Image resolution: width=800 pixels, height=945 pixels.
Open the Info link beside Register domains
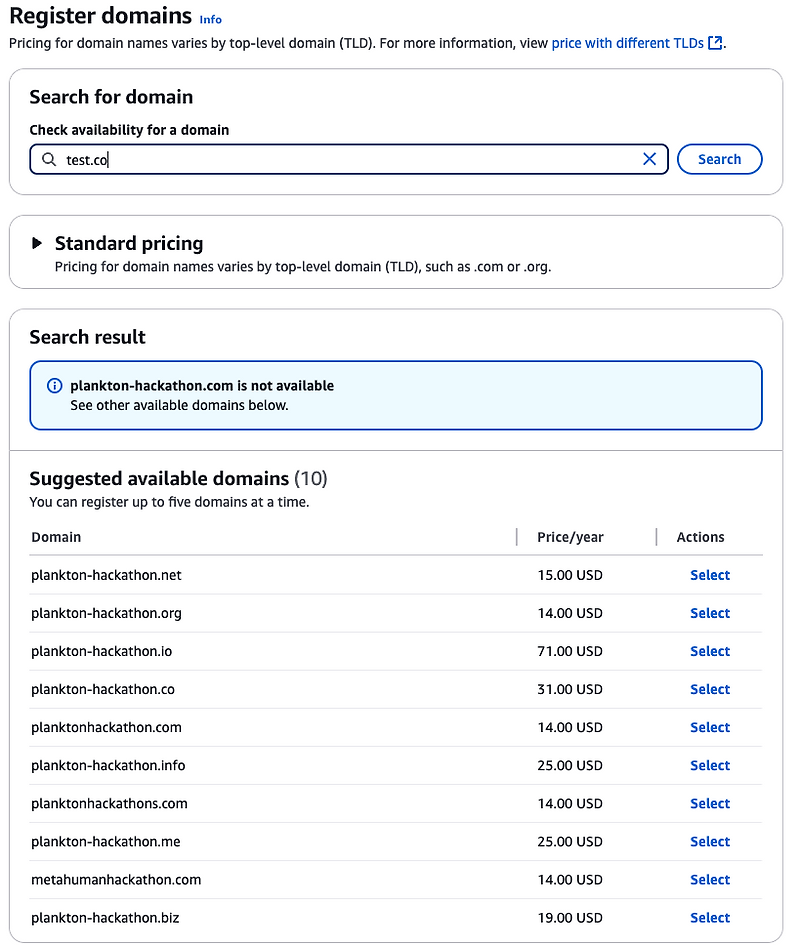[x=210, y=19]
